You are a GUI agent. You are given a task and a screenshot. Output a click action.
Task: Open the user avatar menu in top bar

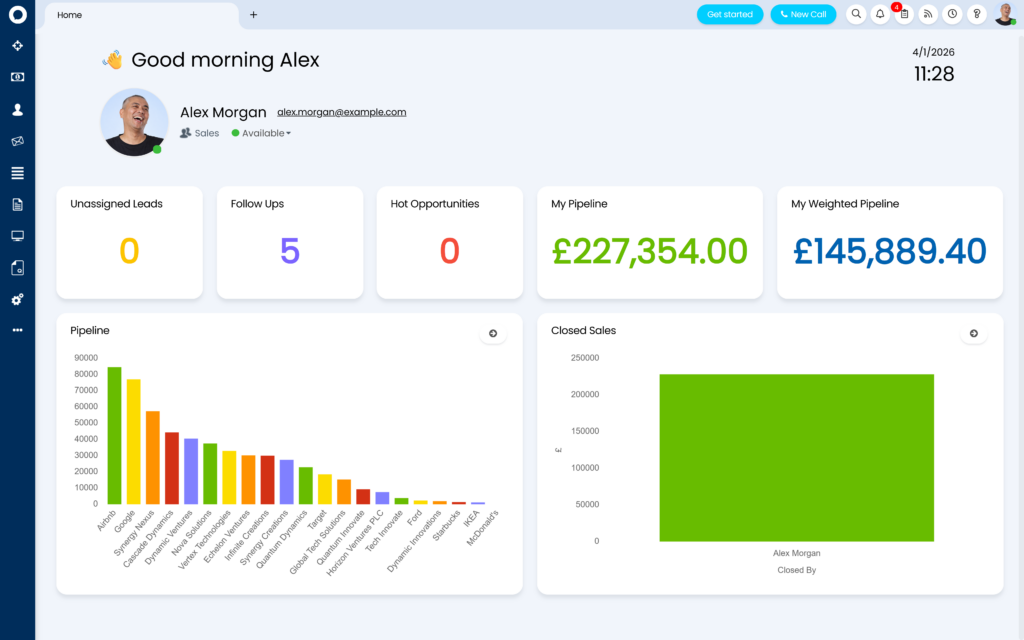click(1004, 14)
